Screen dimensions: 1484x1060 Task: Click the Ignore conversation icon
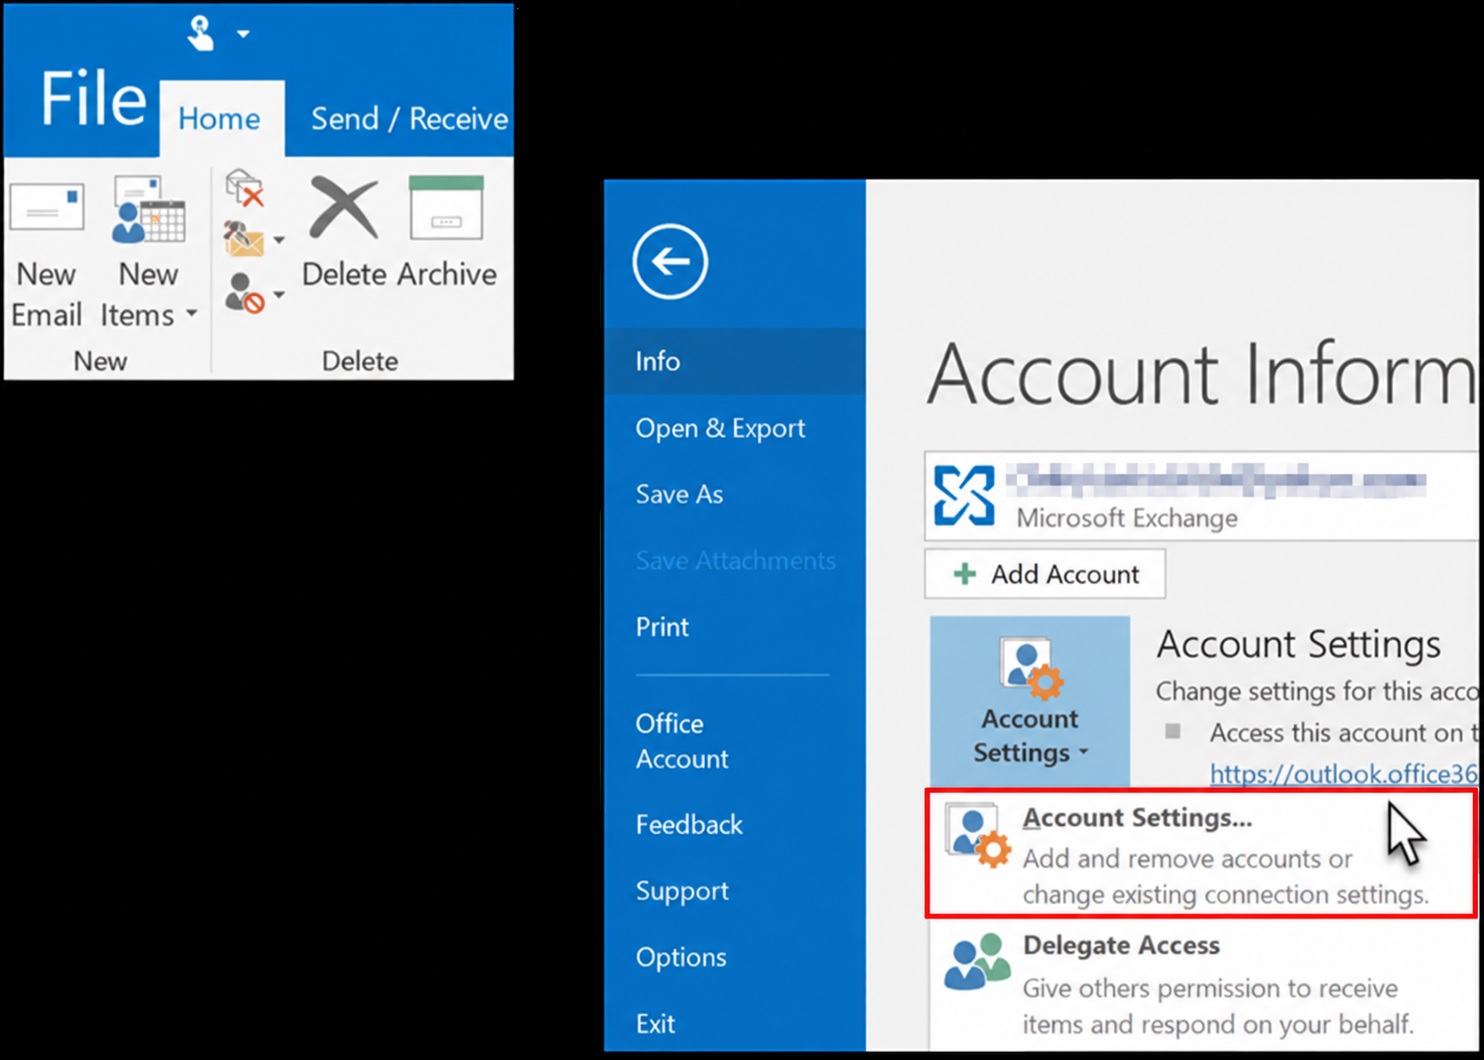(x=244, y=188)
